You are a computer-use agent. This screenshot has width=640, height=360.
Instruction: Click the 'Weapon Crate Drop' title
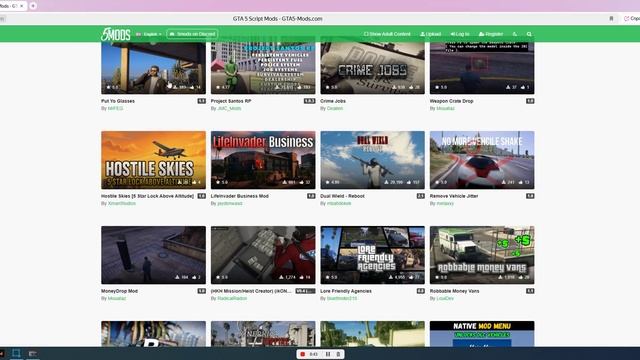tap(451, 101)
